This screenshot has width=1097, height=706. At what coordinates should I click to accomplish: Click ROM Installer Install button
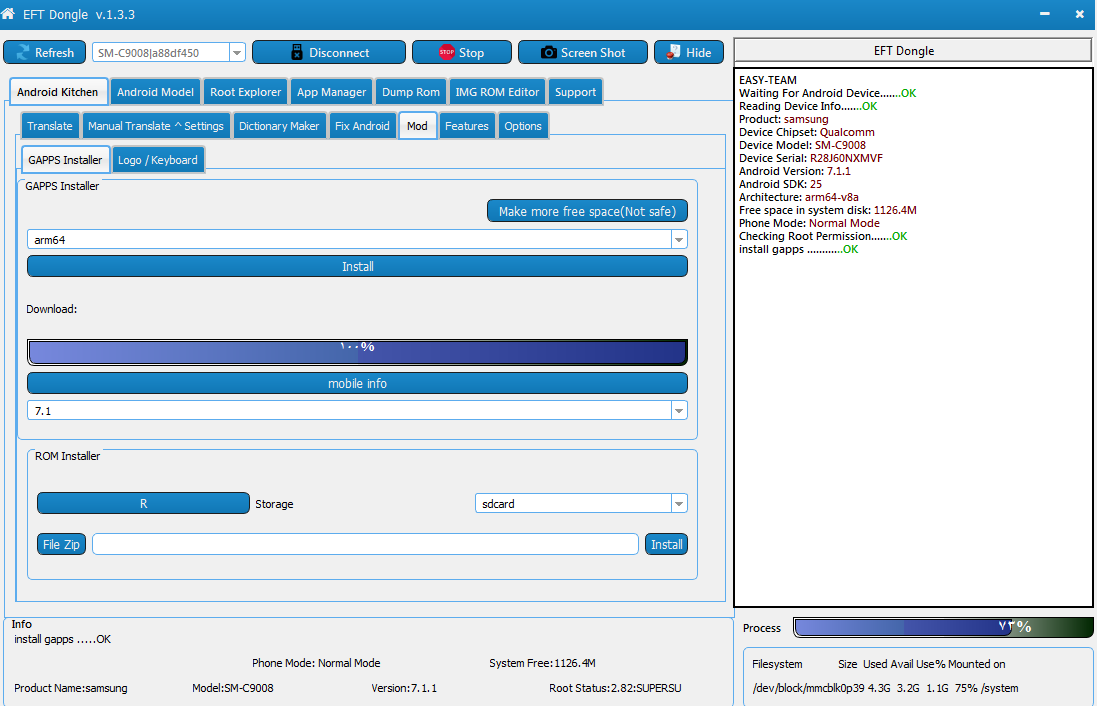tap(666, 544)
